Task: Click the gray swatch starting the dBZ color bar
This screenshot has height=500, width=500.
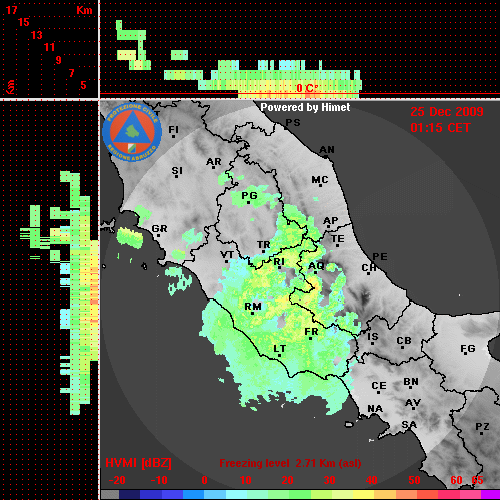Action: point(110,495)
